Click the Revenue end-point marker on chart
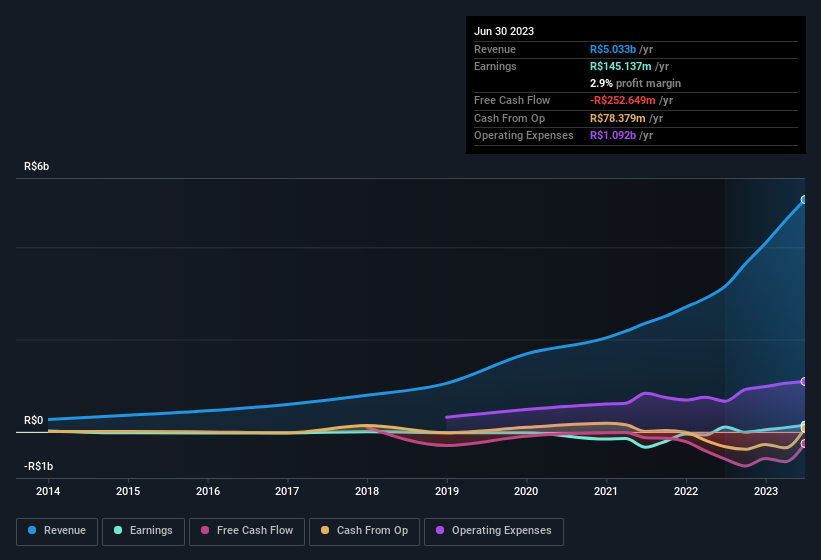 pos(804,199)
